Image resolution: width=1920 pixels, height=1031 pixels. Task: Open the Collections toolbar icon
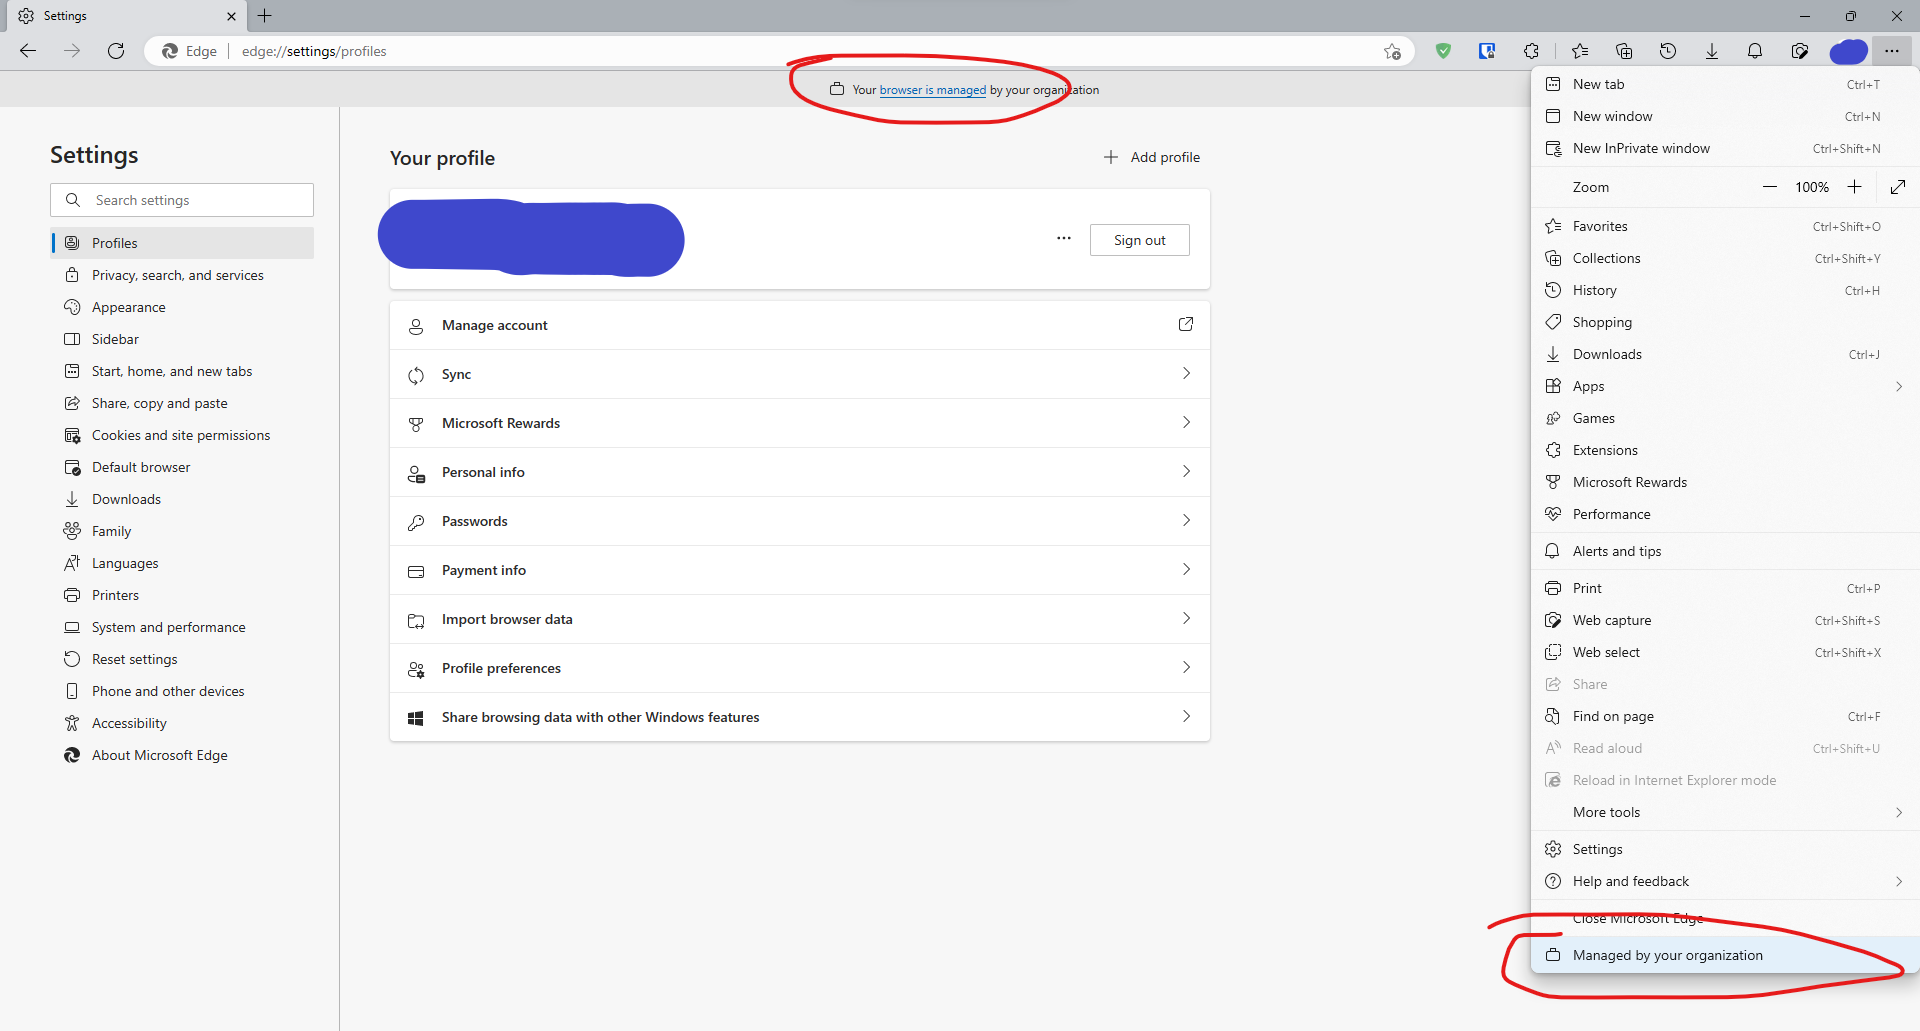1624,51
